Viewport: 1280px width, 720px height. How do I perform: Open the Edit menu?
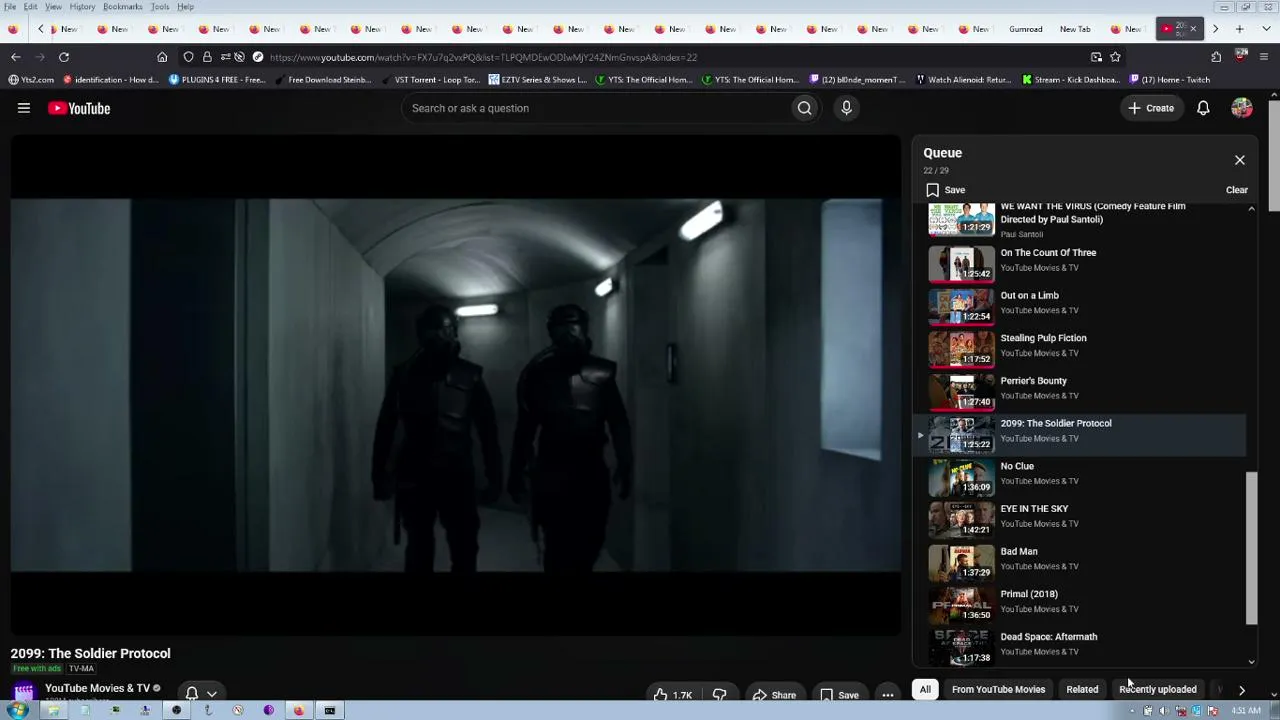point(31,7)
